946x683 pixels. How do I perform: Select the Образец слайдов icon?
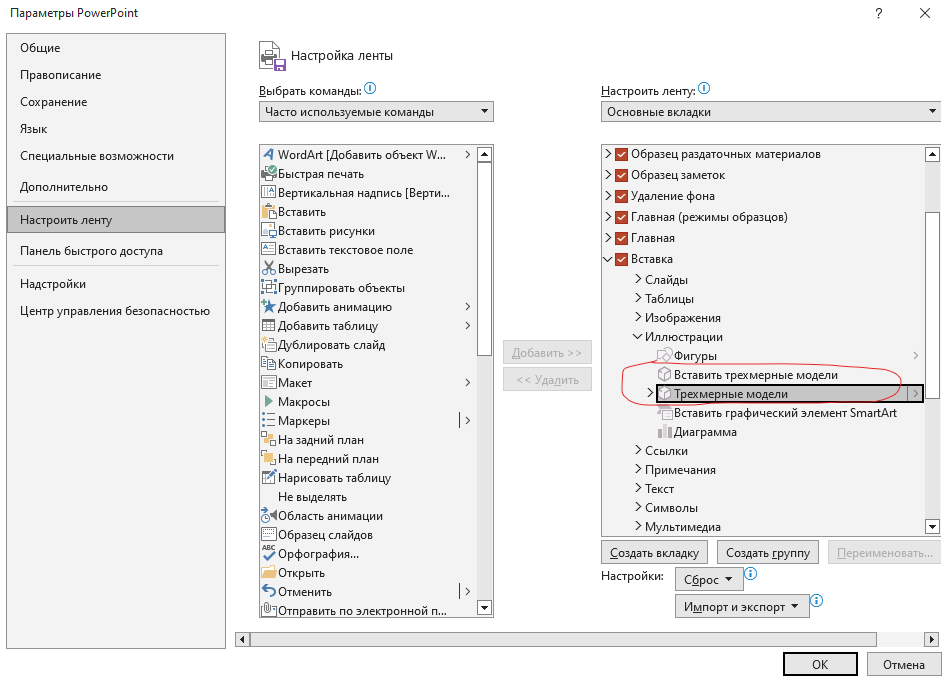(268, 535)
